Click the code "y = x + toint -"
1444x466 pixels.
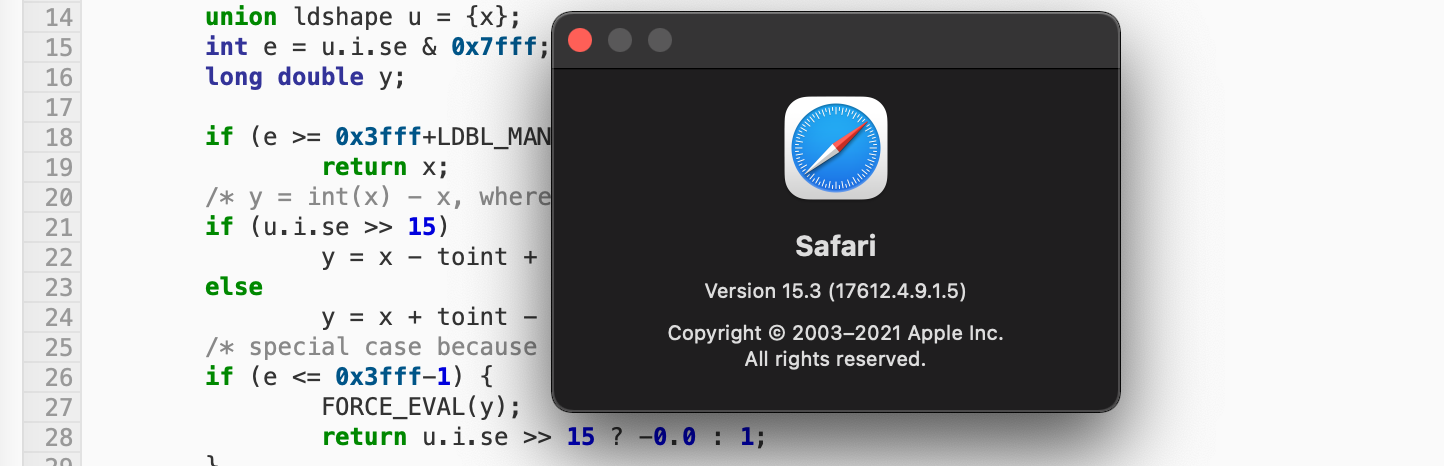pos(429,317)
